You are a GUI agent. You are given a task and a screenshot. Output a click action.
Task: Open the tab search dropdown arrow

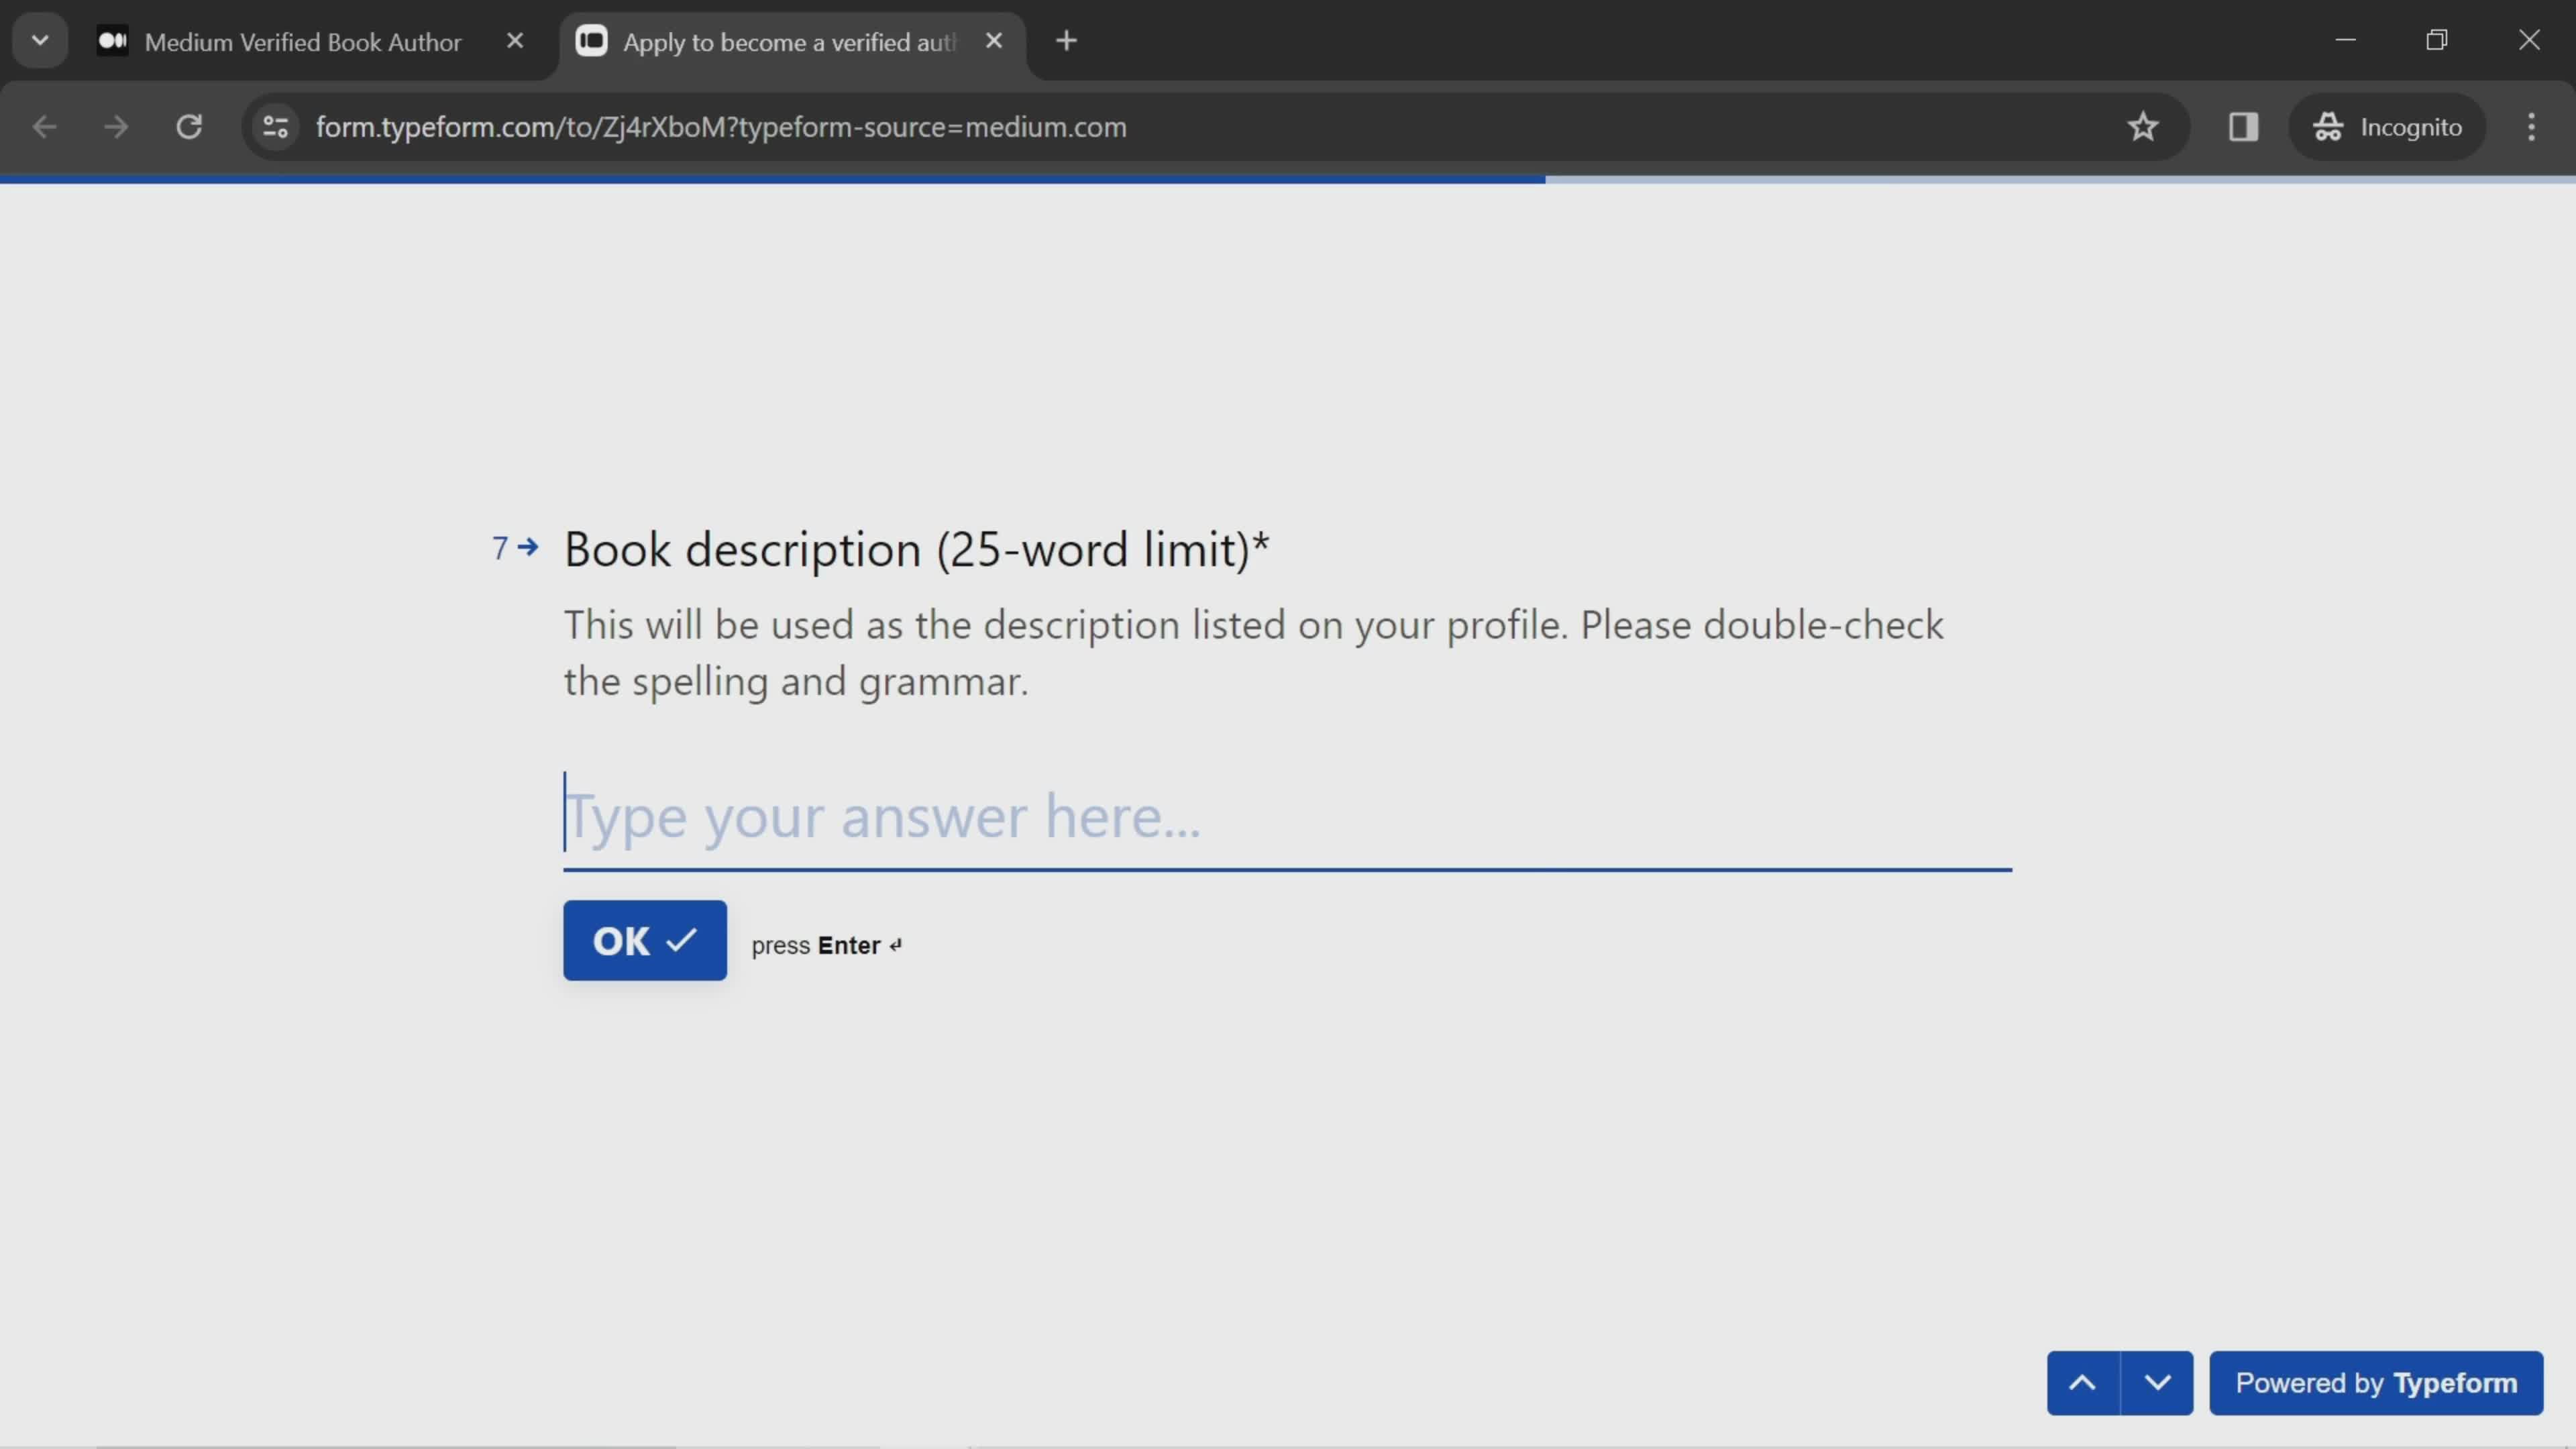40,41
